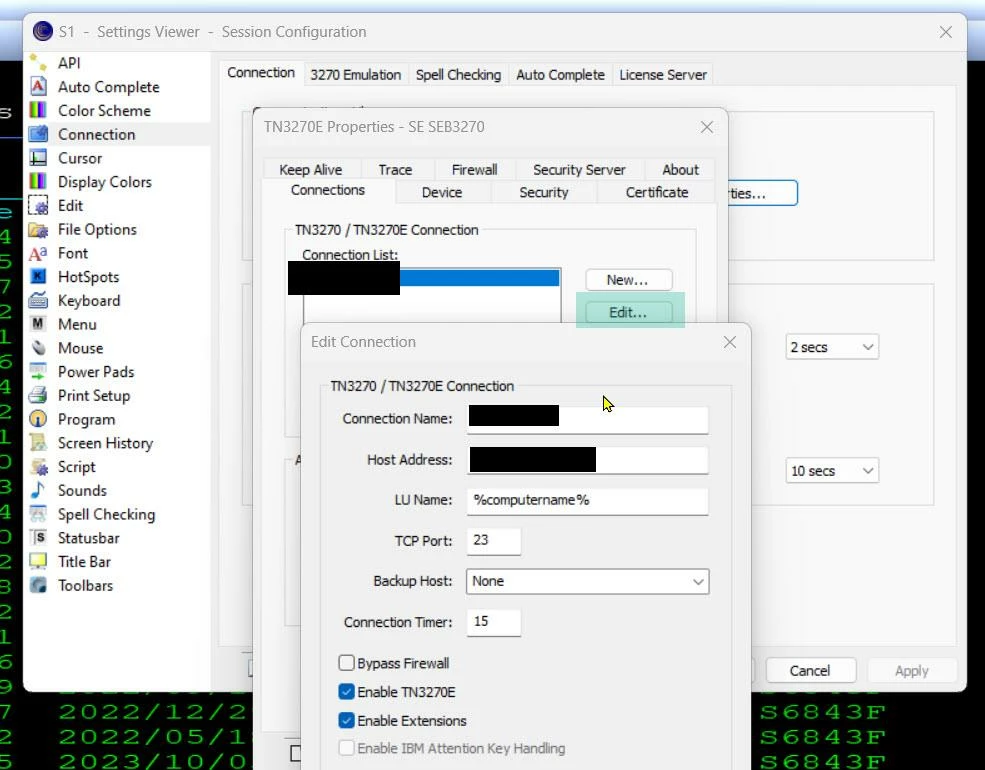This screenshot has height=770, width=985.
Task: Select Screen History icon
Action: [38, 443]
